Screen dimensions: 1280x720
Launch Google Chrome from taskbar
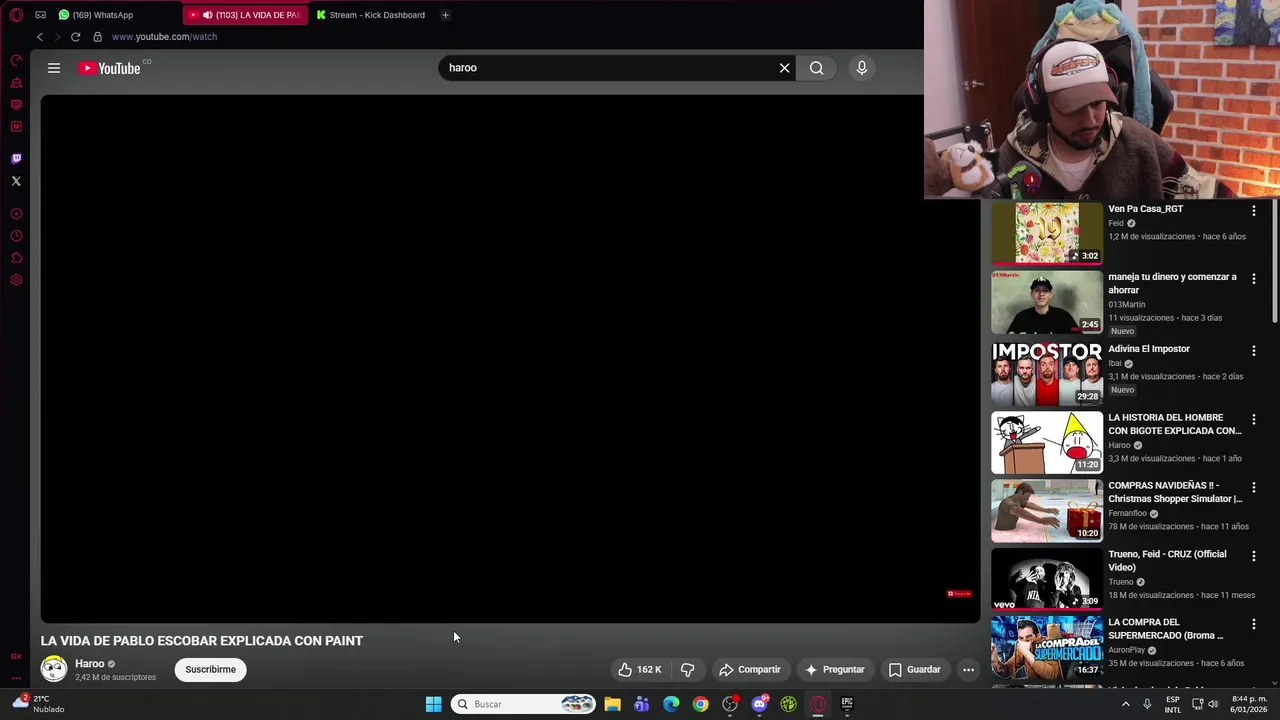coord(700,704)
